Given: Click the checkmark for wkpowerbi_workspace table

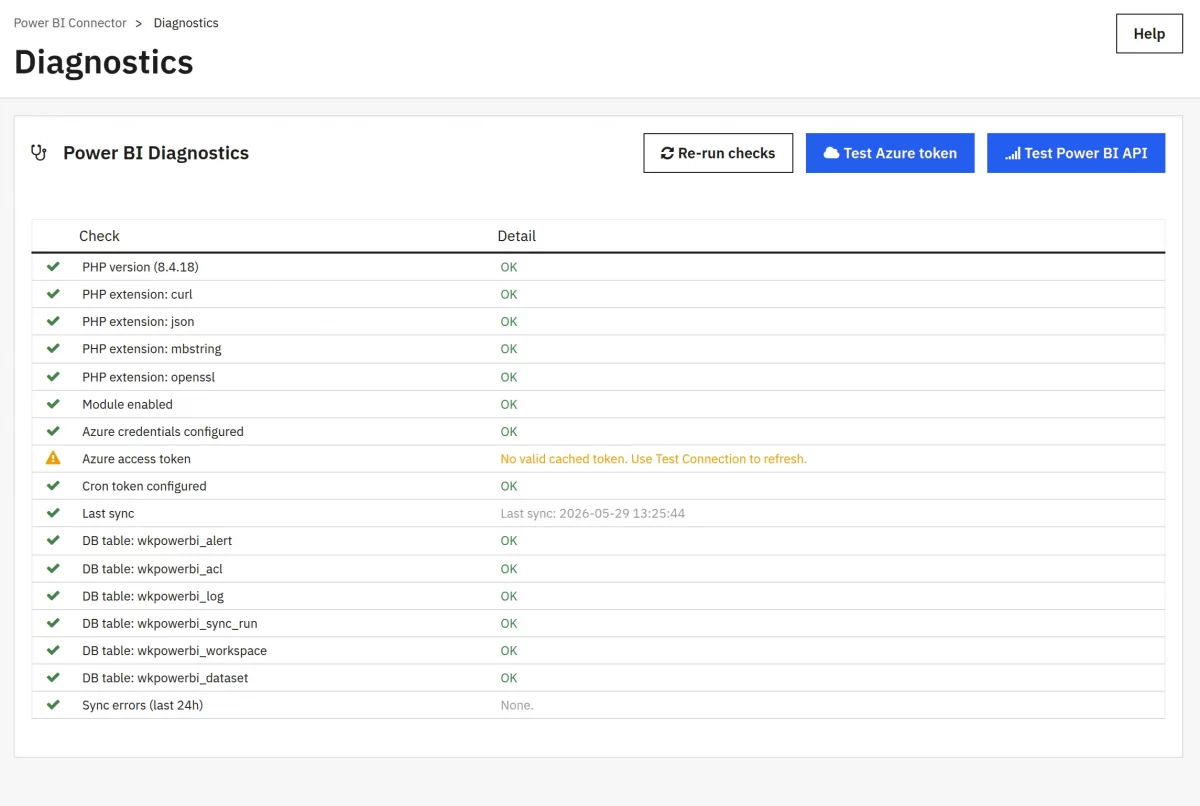Looking at the screenshot, I should (53, 650).
